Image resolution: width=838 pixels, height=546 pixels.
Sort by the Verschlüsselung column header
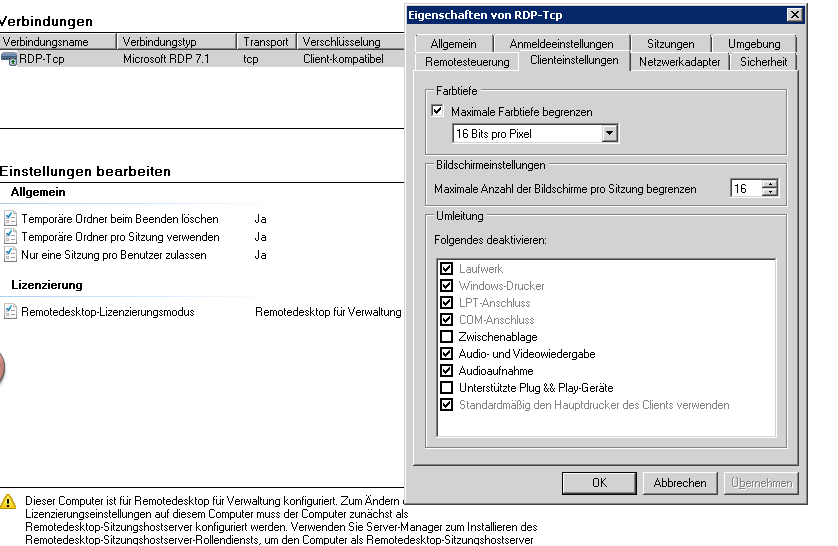pyautogui.click(x=350, y=42)
